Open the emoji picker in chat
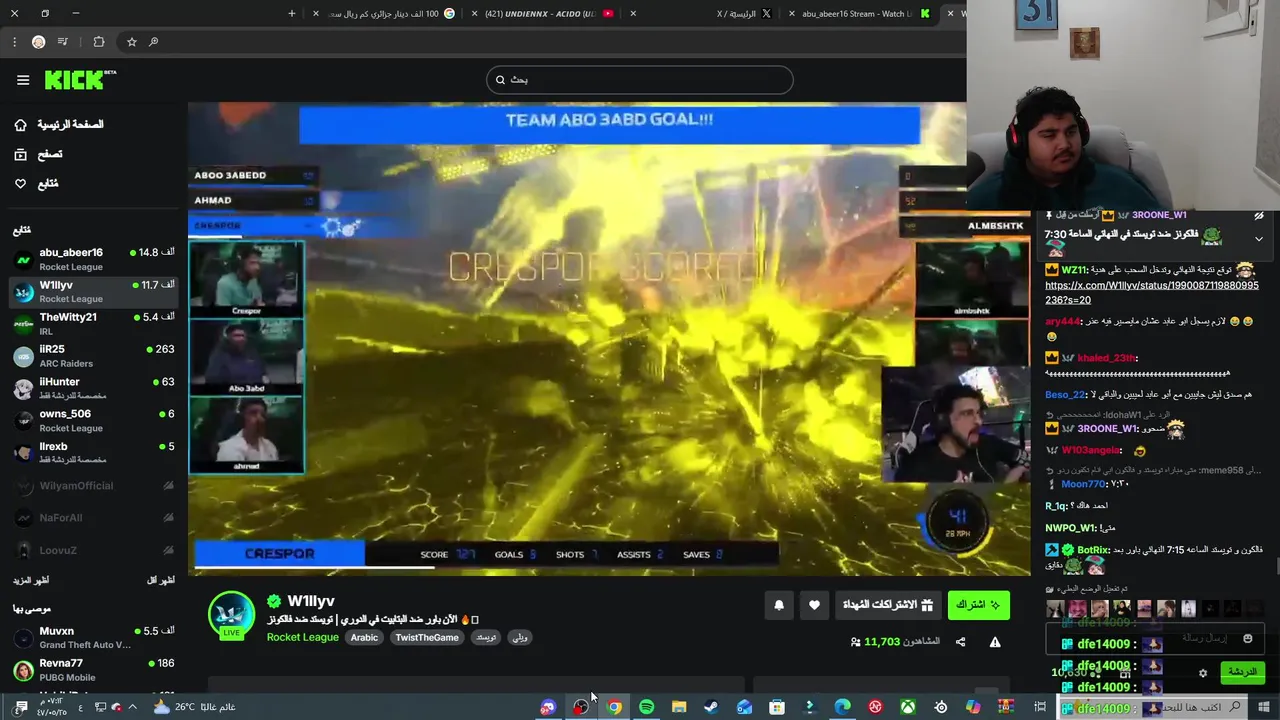The image size is (1280, 720). 1248,638
